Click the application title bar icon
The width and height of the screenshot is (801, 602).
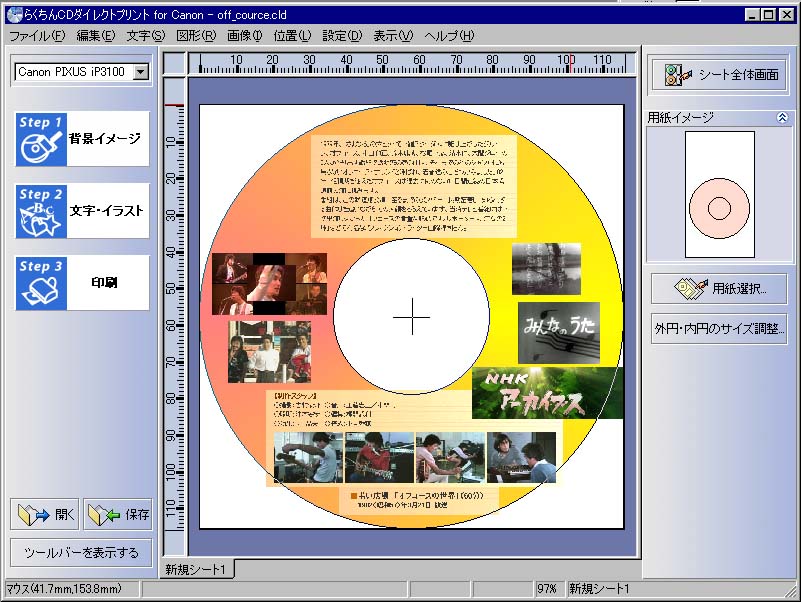pos(14,15)
